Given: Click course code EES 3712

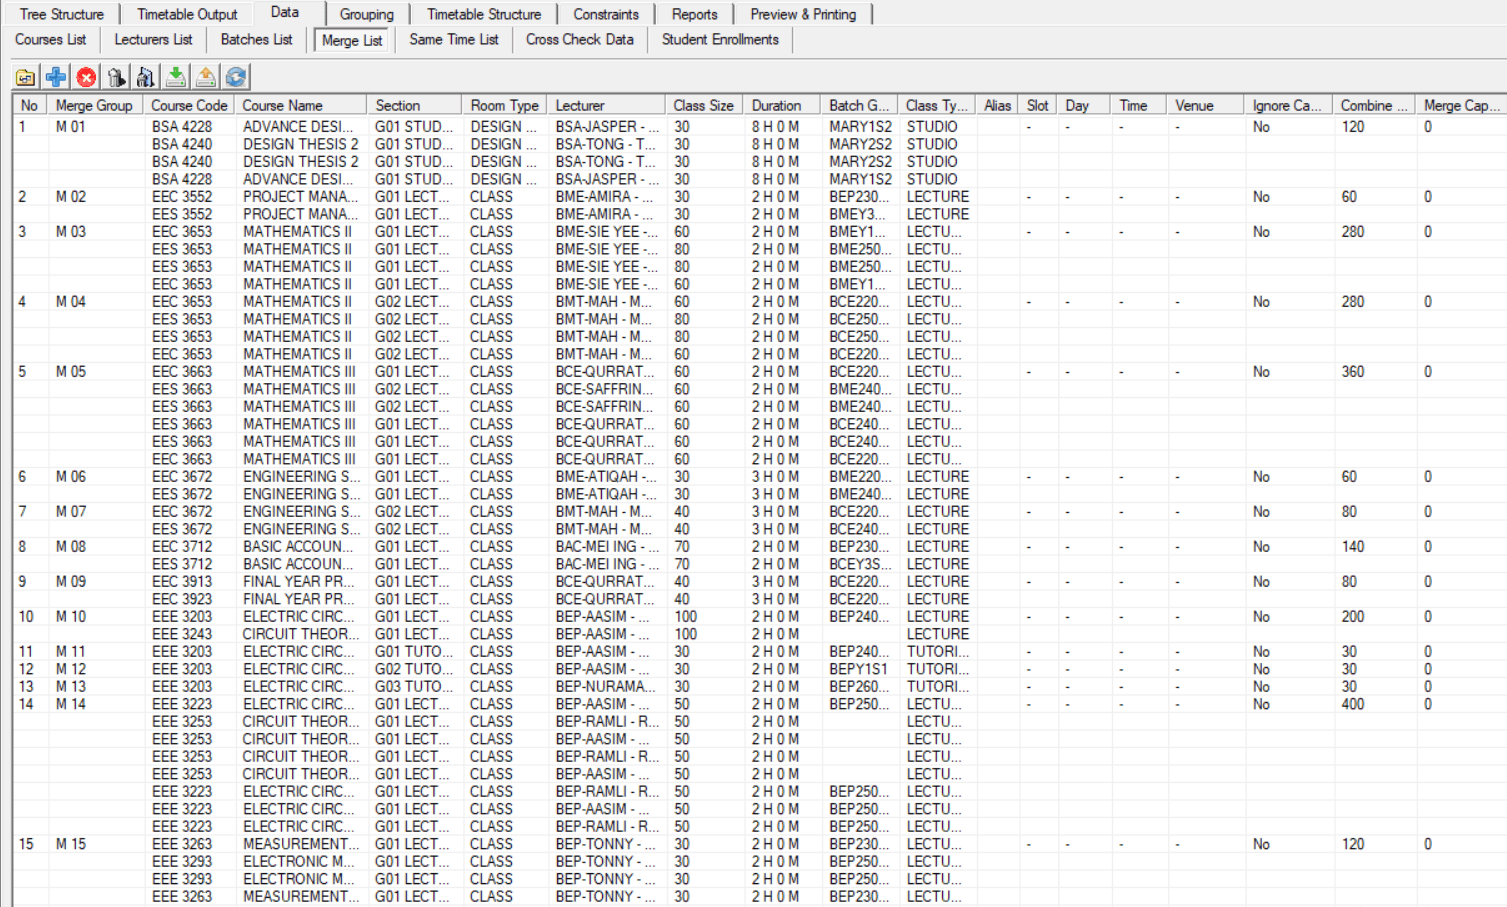Looking at the screenshot, I should coord(182,564).
